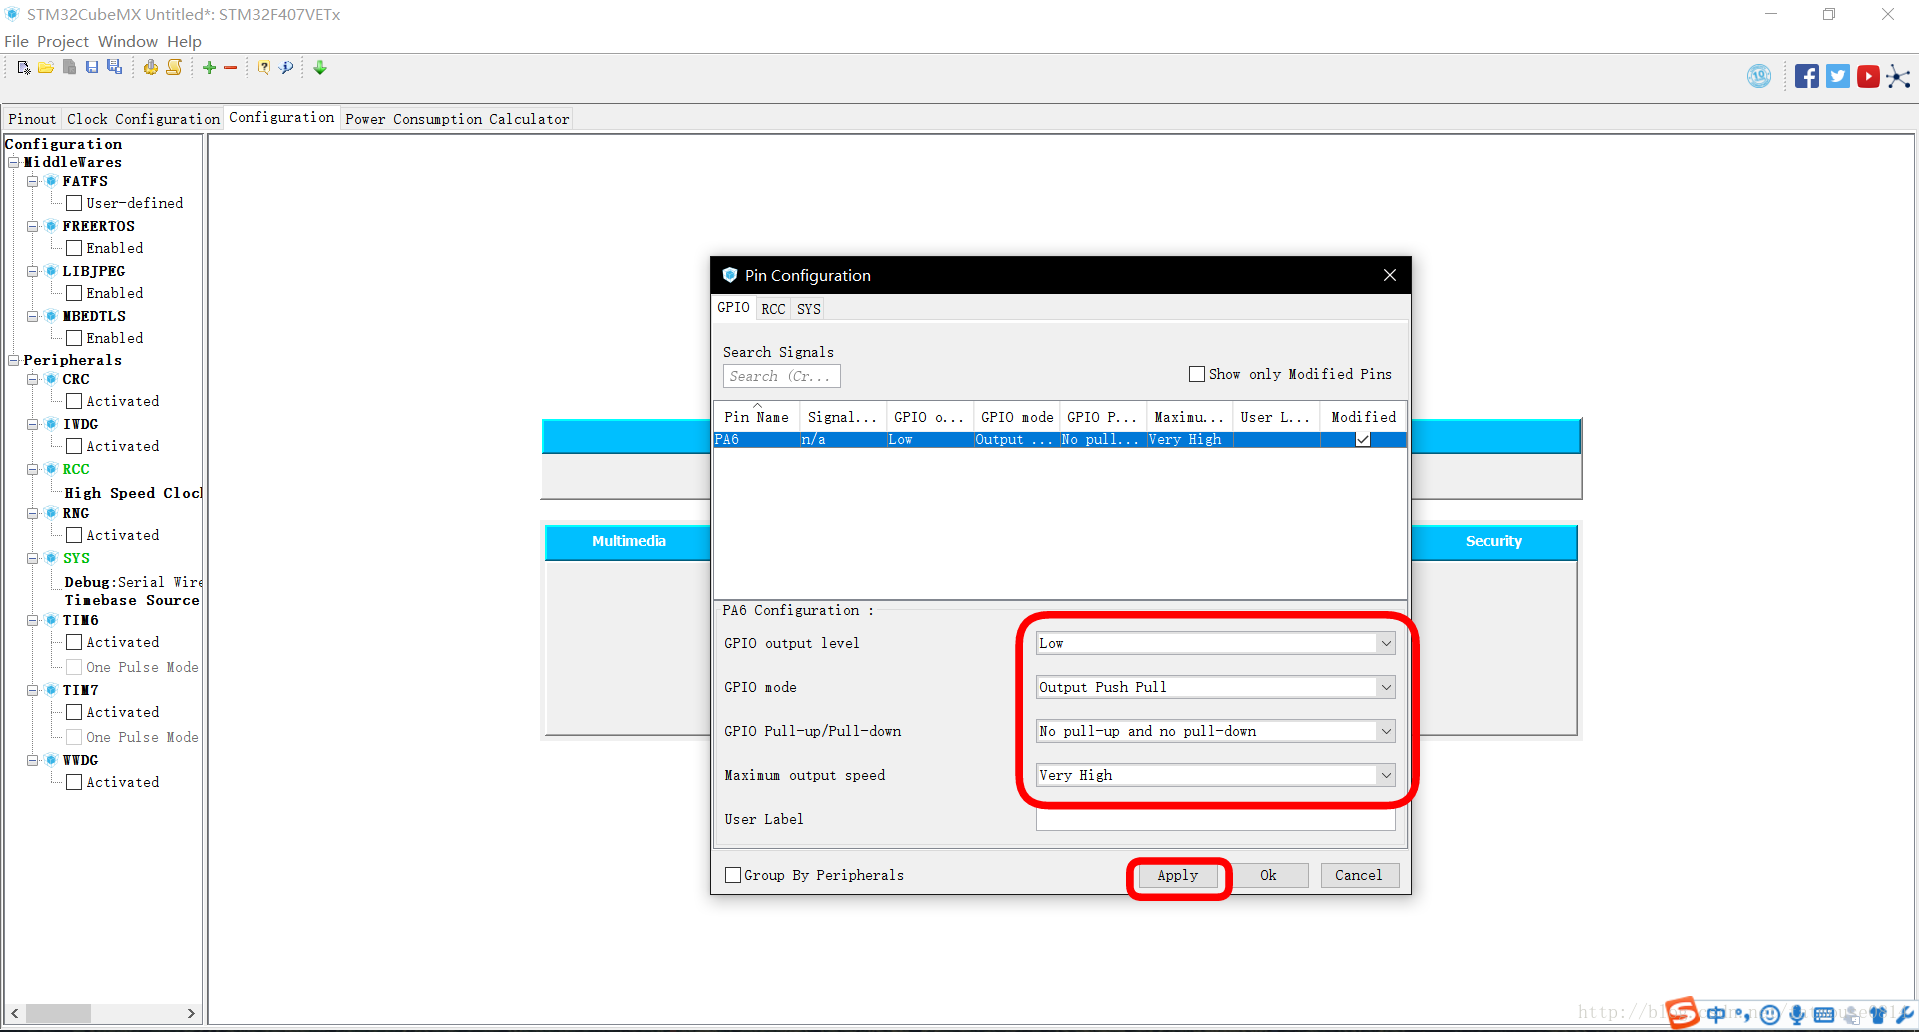The height and width of the screenshot is (1032, 1919).
Task: Confirm with the Ok button
Action: pyautogui.click(x=1268, y=875)
